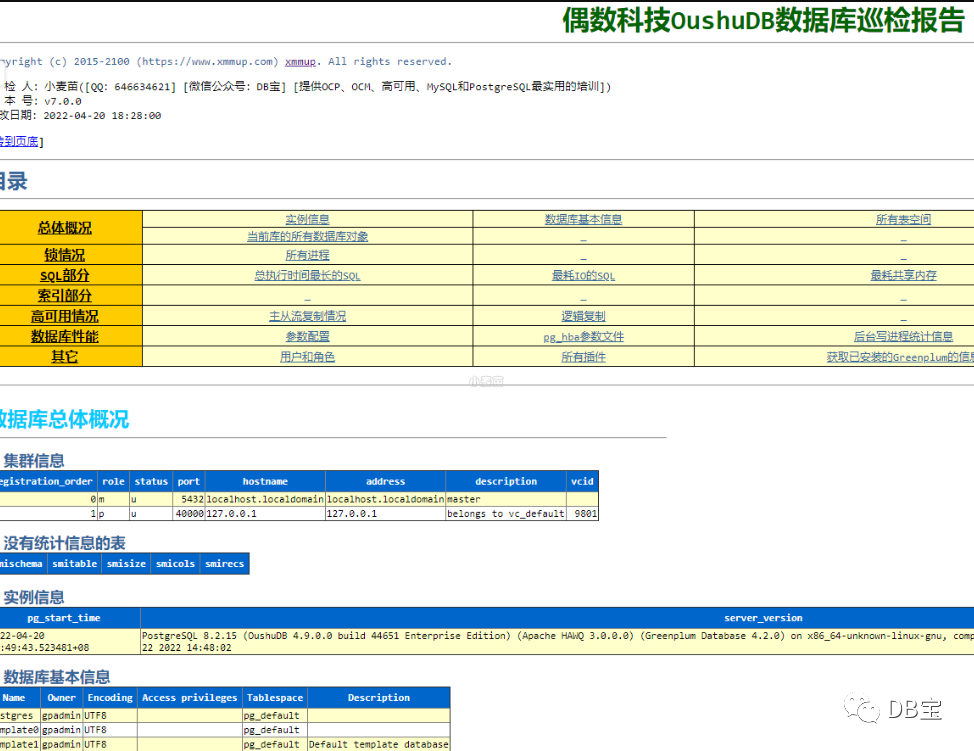Open the 总体概况 section link
The image size is (974, 751).
(x=65, y=228)
